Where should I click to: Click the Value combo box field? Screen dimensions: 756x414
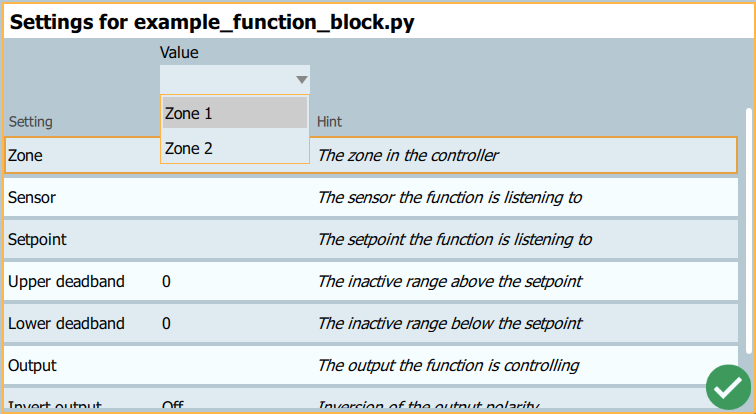226,80
